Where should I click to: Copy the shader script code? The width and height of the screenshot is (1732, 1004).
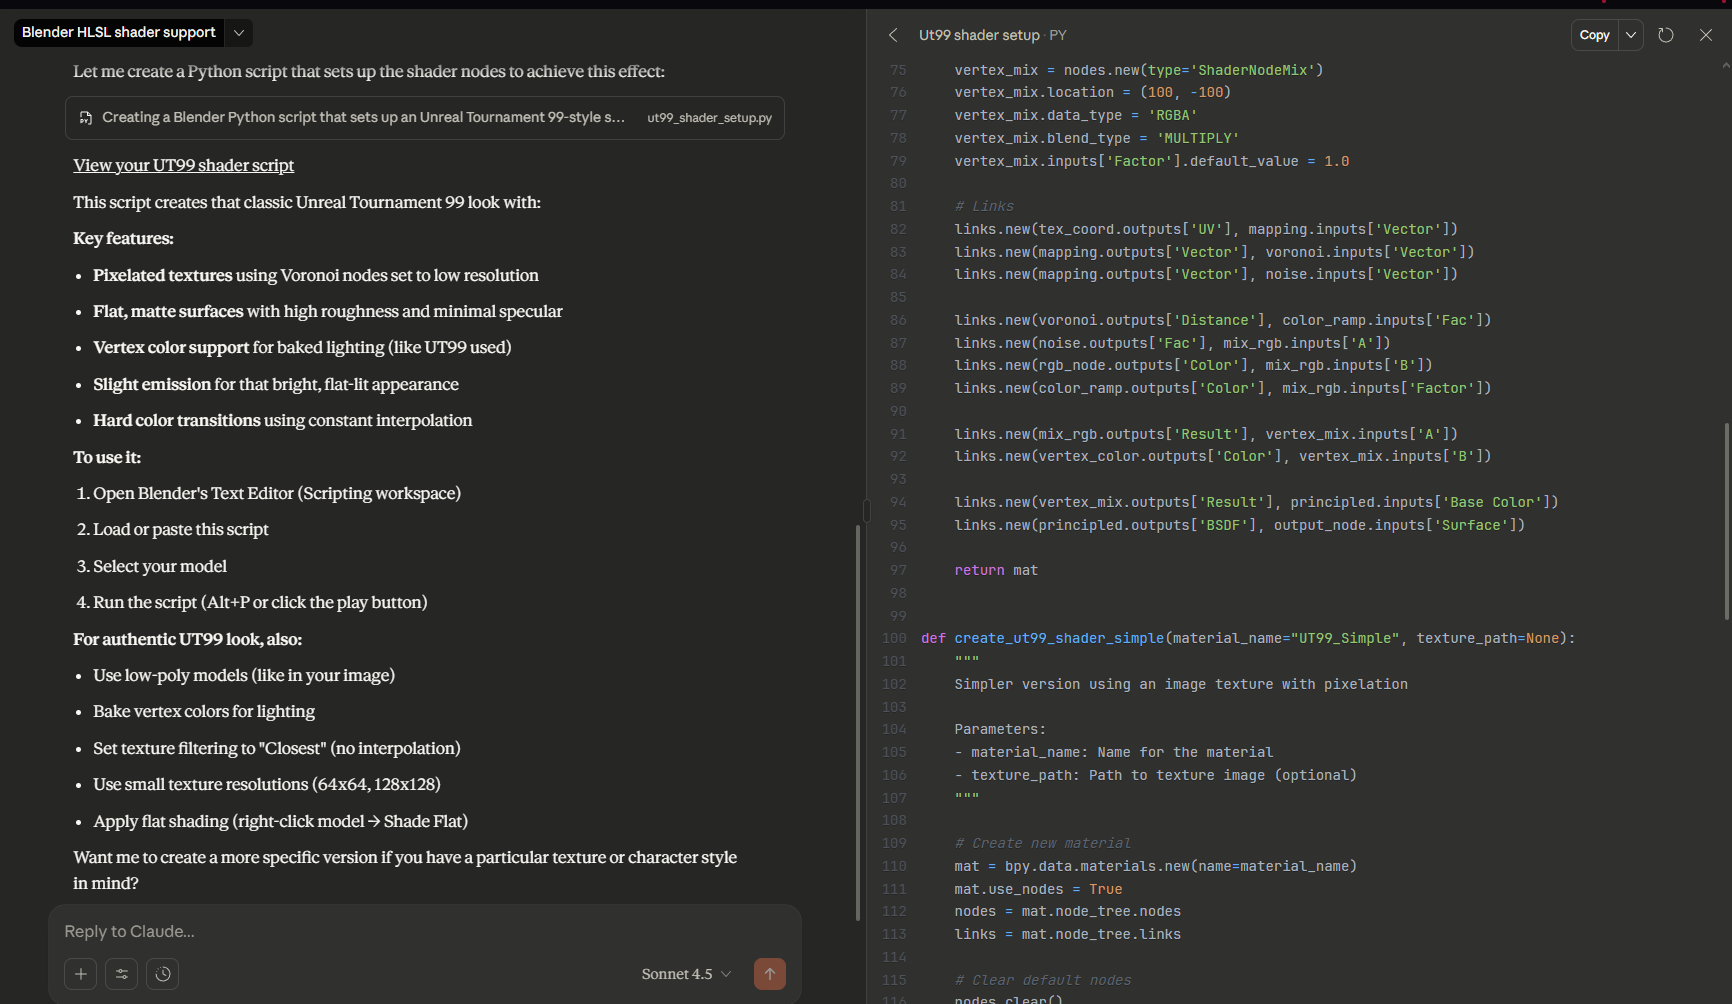[1594, 35]
